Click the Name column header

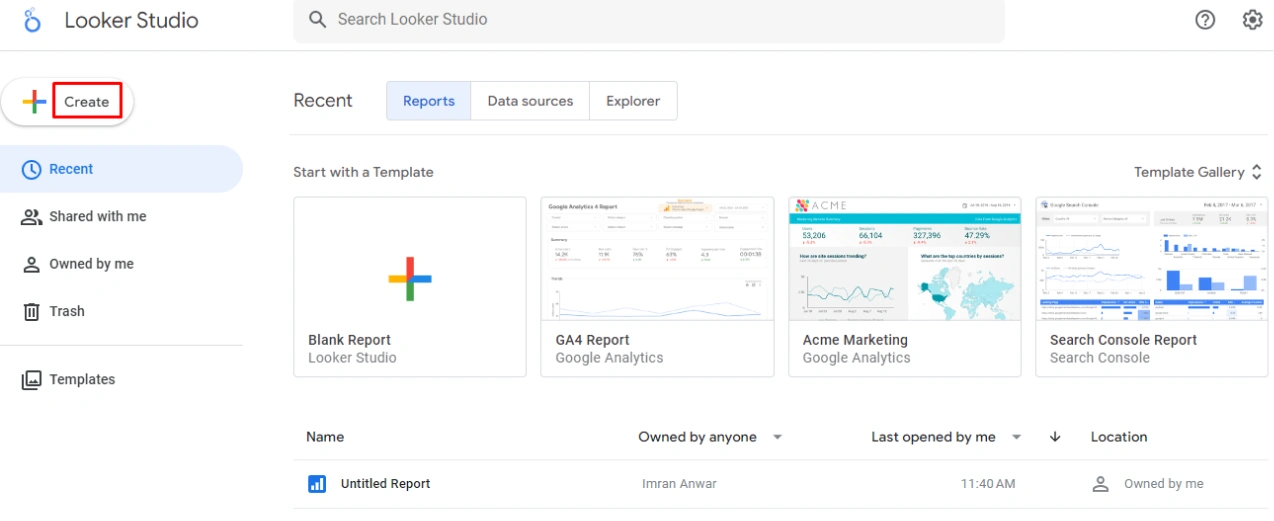(x=325, y=437)
